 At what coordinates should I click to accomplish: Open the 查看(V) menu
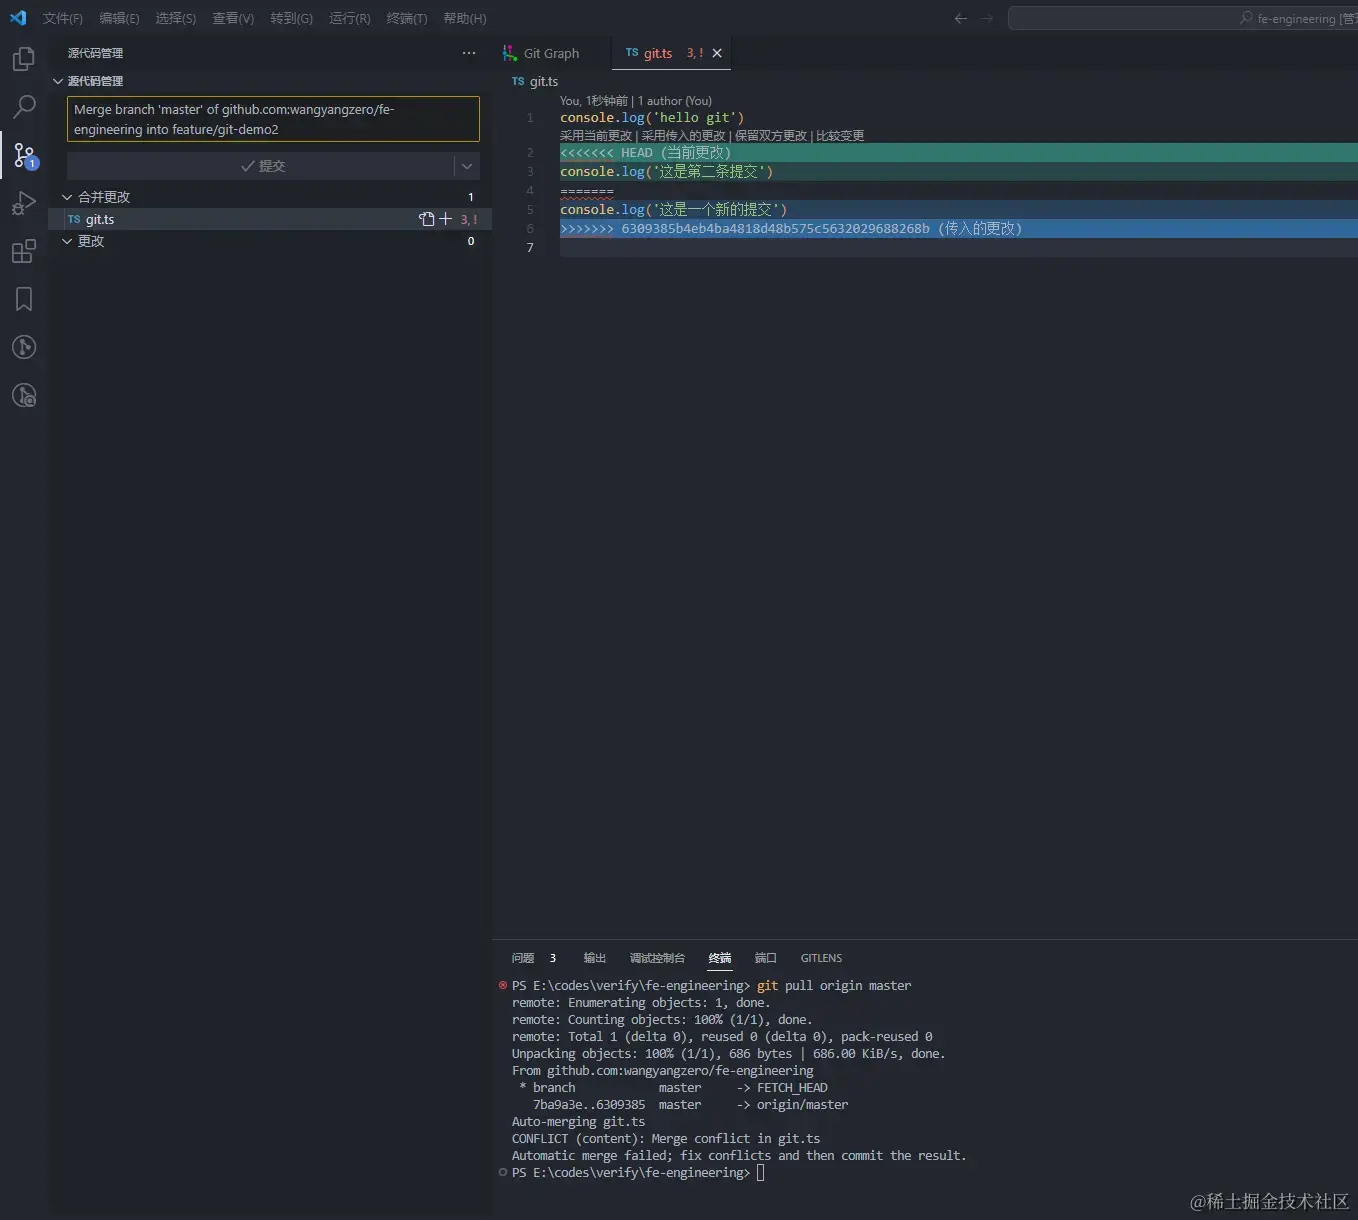point(233,18)
